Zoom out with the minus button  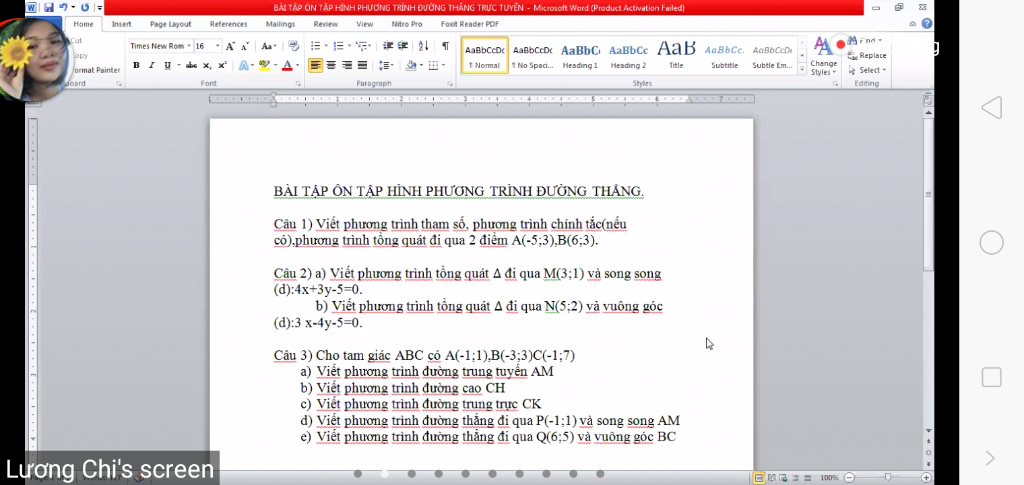pyautogui.click(x=849, y=478)
